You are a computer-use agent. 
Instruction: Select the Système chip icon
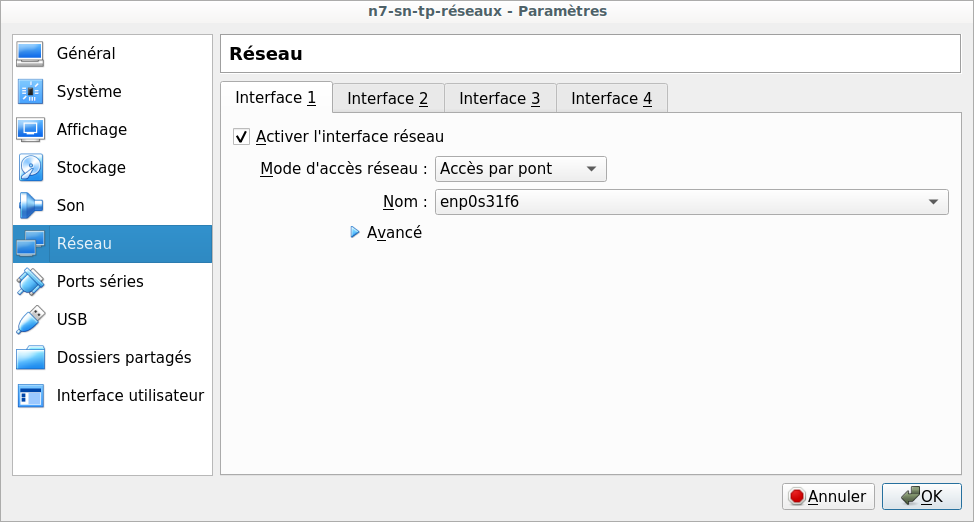coord(30,92)
